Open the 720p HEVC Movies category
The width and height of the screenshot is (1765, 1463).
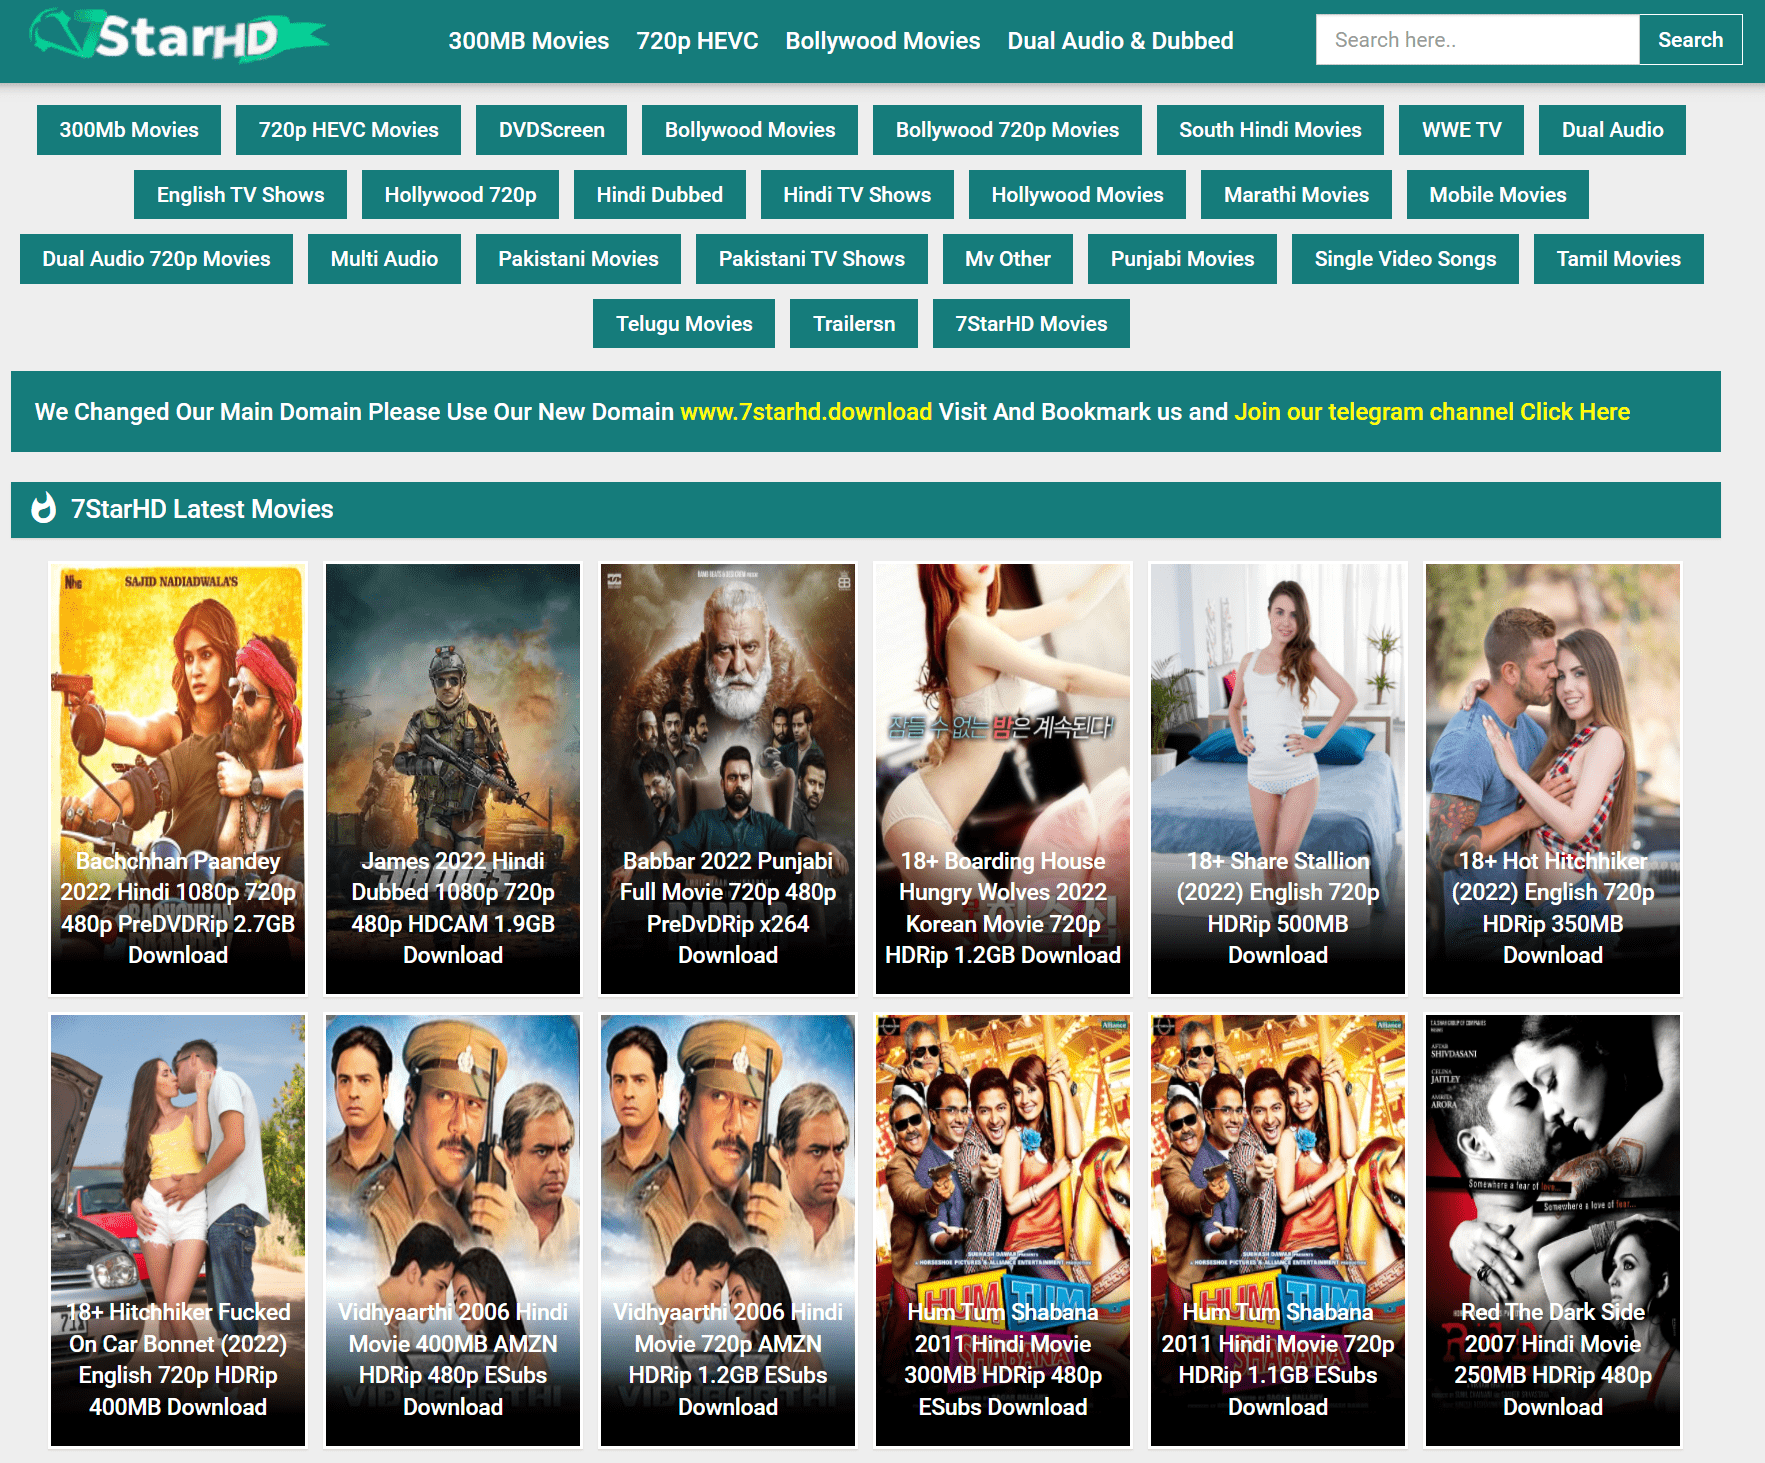348,130
